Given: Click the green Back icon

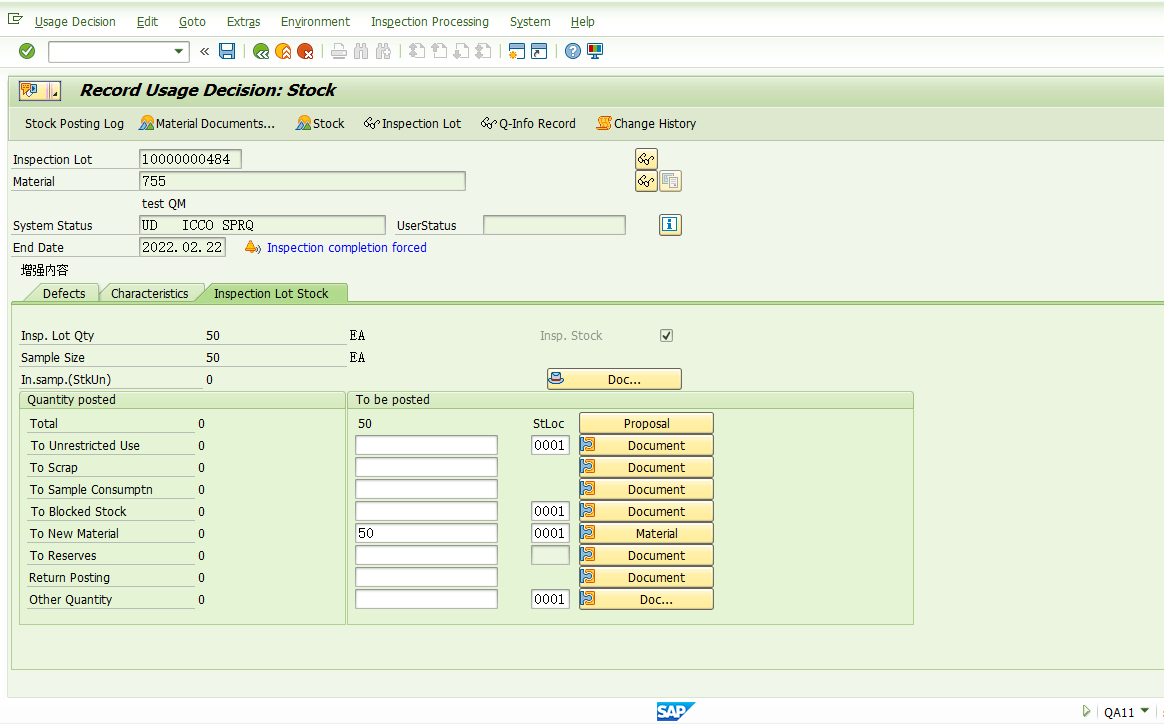Looking at the screenshot, I should (x=261, y=51).
